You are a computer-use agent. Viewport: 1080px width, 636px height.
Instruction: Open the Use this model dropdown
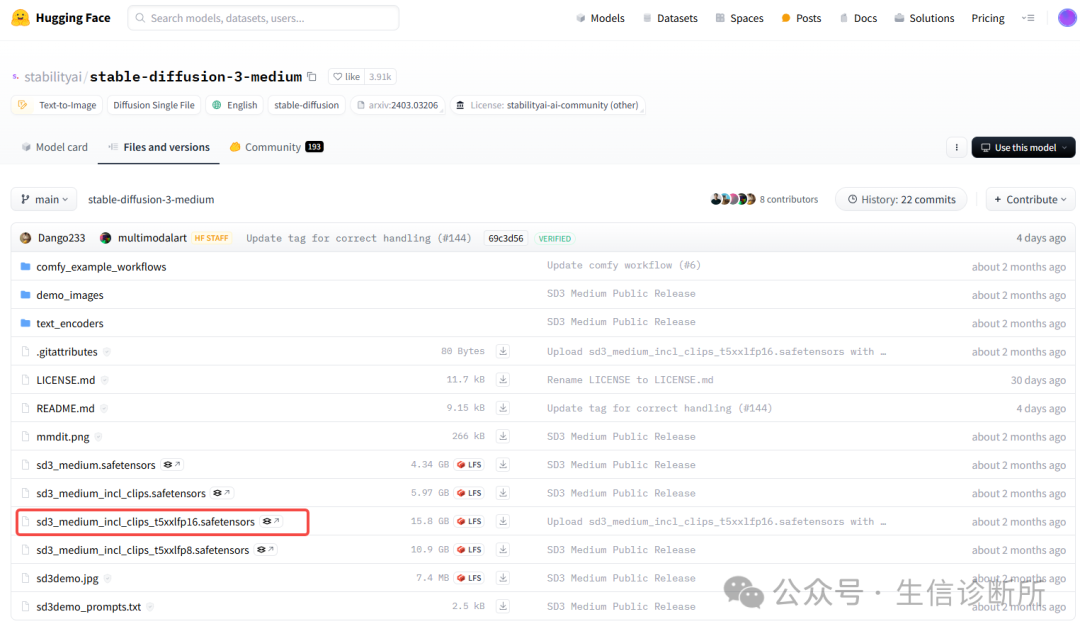pyautogui.click(x=1023, y=147)
